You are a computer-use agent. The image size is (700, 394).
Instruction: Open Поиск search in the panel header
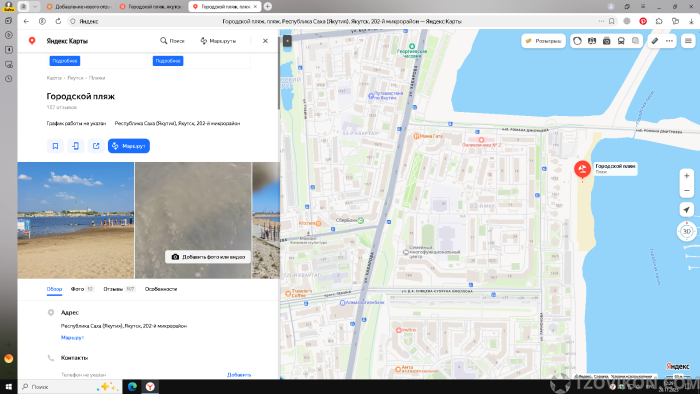coord(172,41)
